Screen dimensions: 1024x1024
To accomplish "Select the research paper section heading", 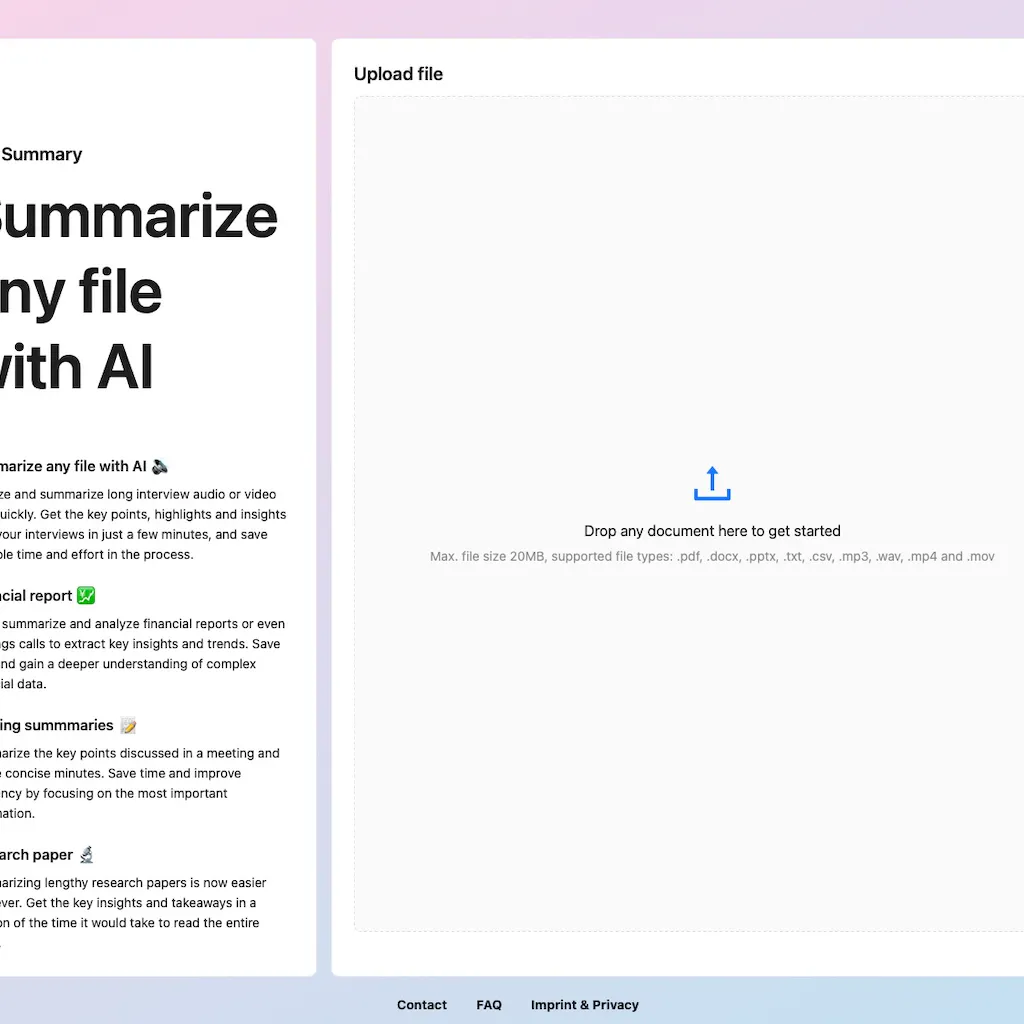I will 36,855.
